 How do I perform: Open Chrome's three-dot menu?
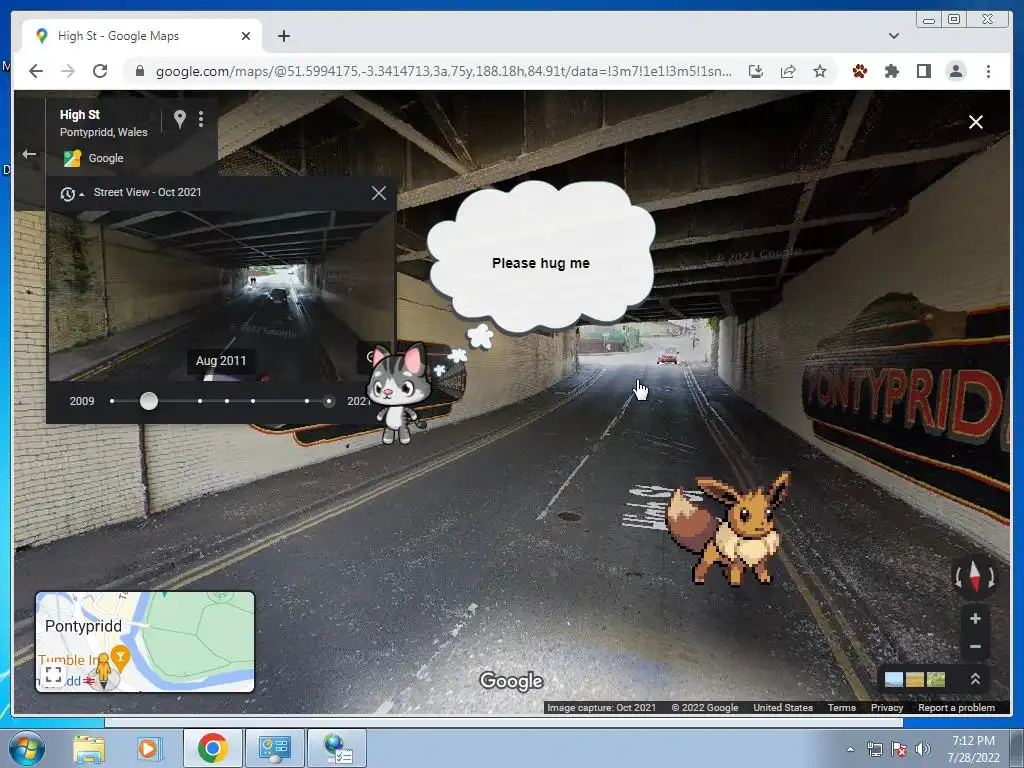988,71
